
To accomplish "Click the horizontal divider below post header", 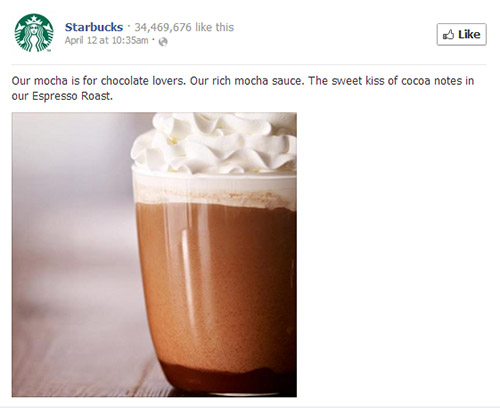I will pos(249,64).
